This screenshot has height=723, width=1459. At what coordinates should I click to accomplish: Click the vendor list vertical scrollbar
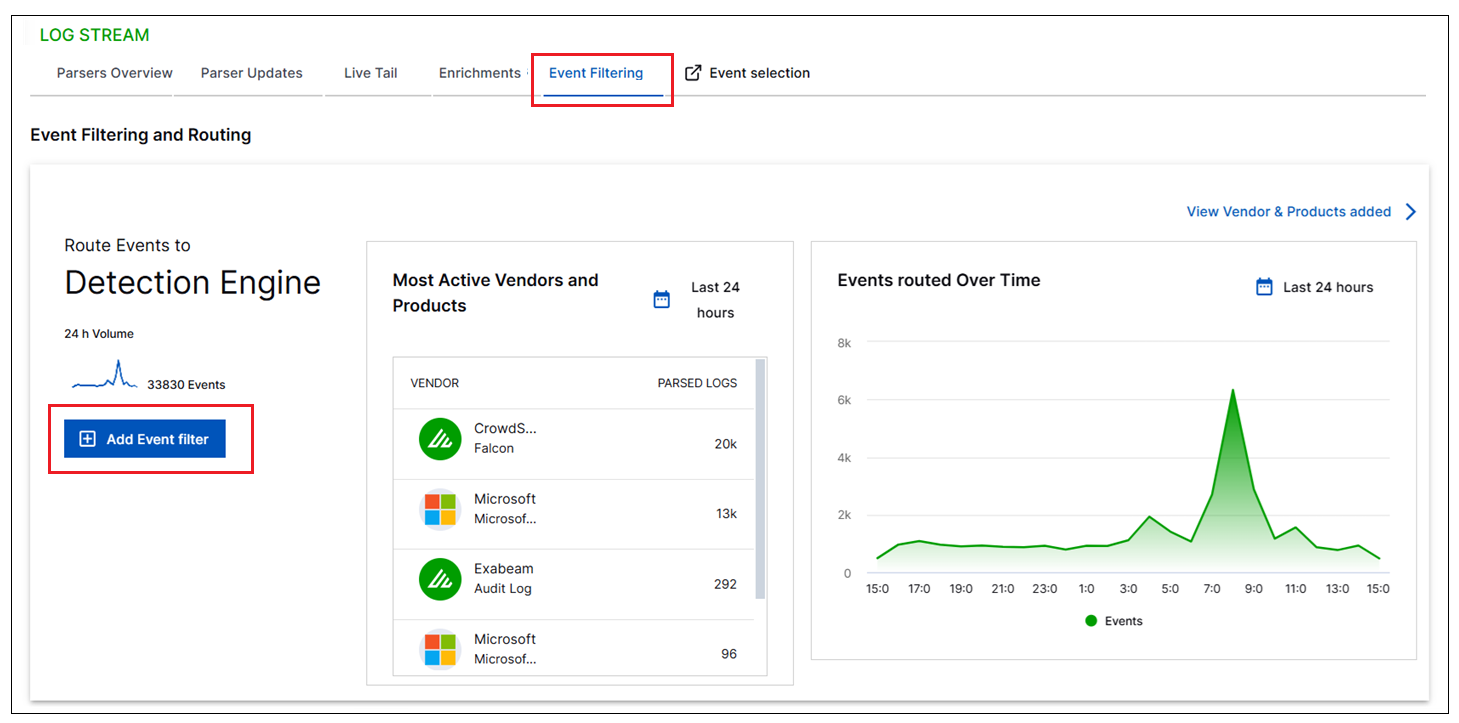pyautogui.click(x=760, y=480)
